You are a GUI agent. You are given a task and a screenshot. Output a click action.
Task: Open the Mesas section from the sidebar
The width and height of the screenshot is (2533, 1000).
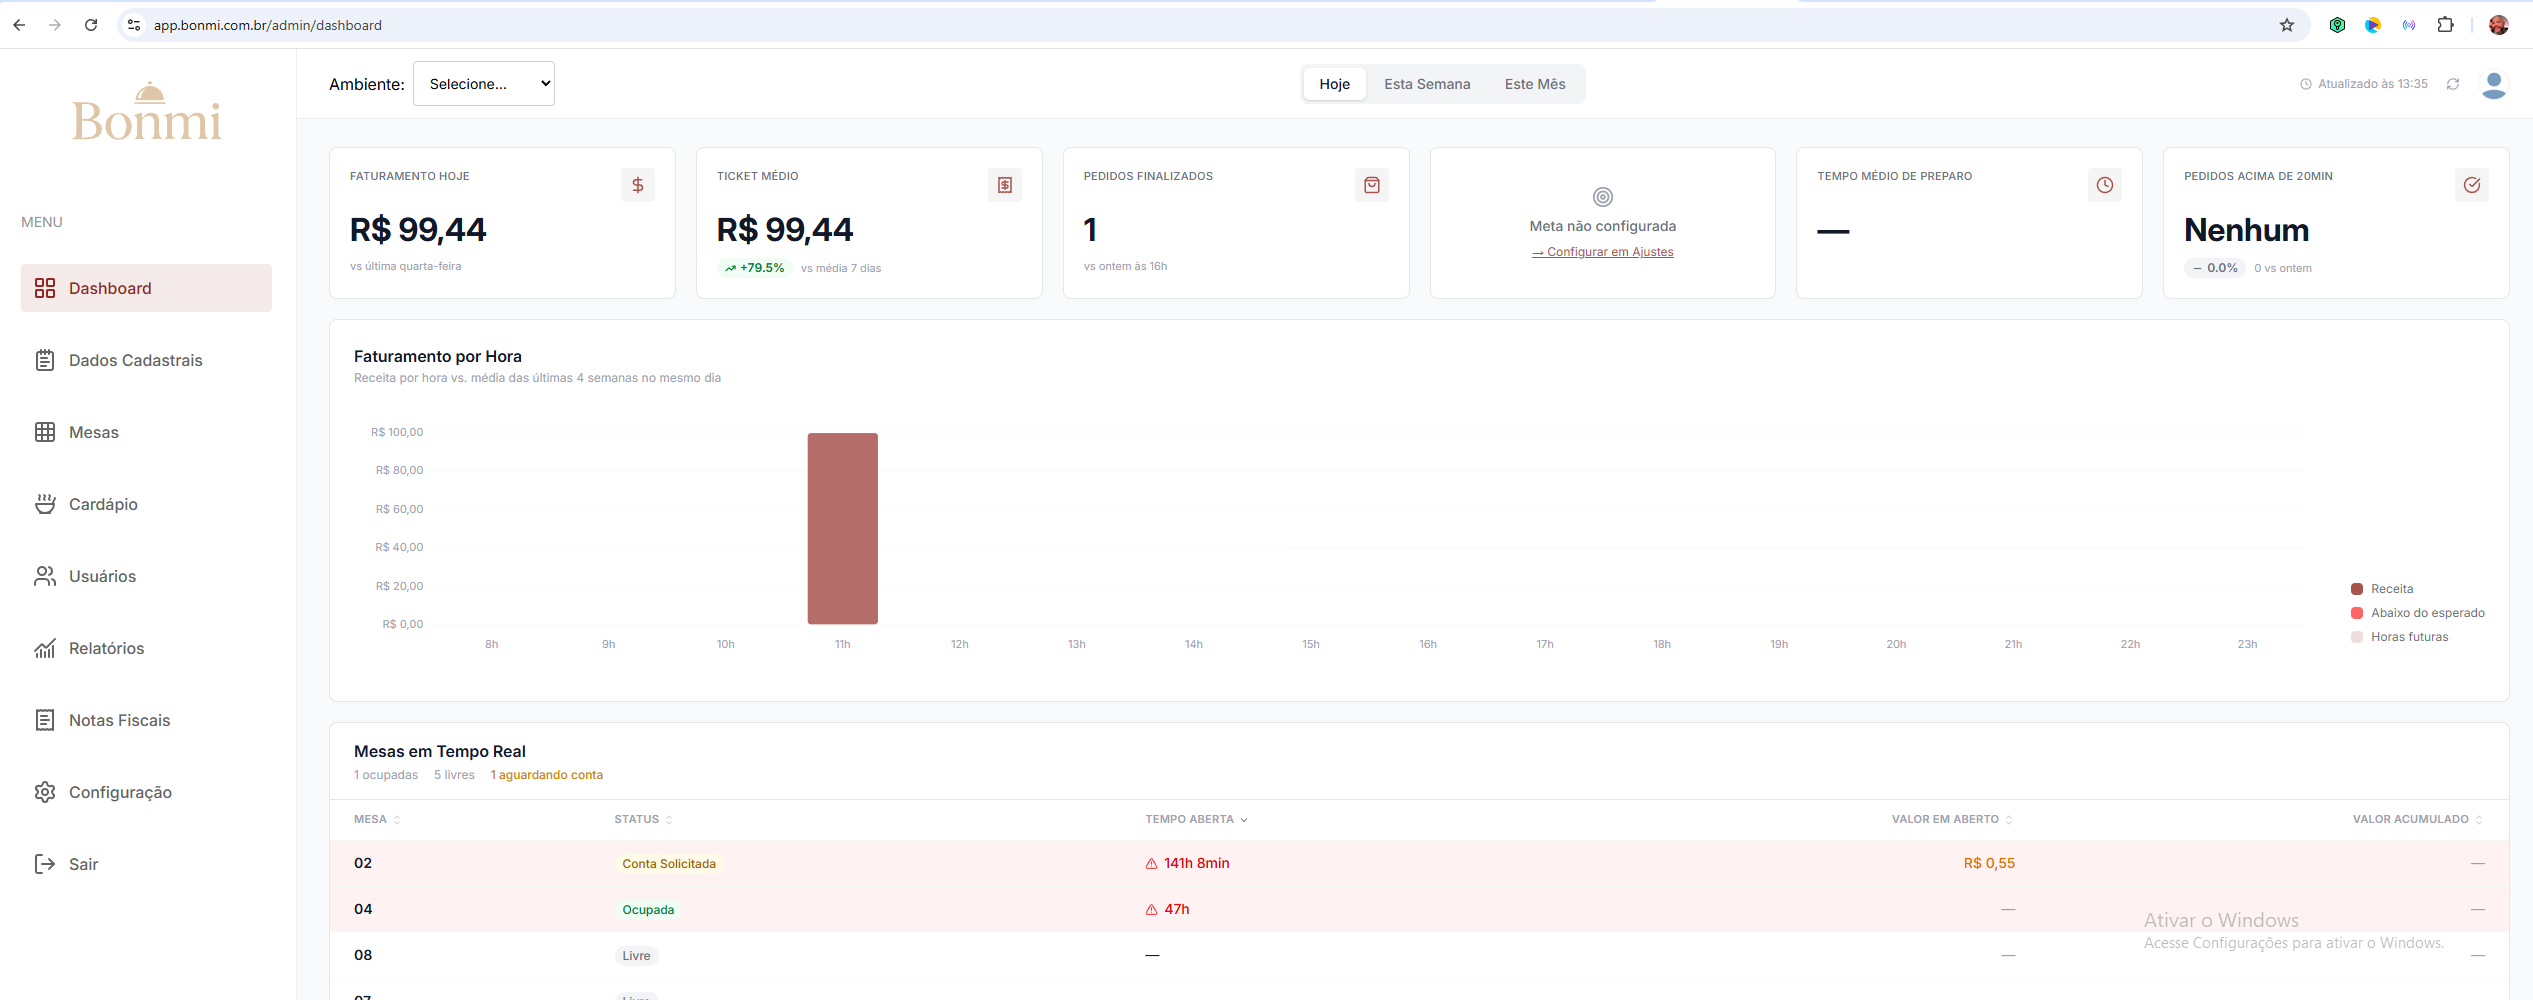pyautogui.click(x=95, y=432)
